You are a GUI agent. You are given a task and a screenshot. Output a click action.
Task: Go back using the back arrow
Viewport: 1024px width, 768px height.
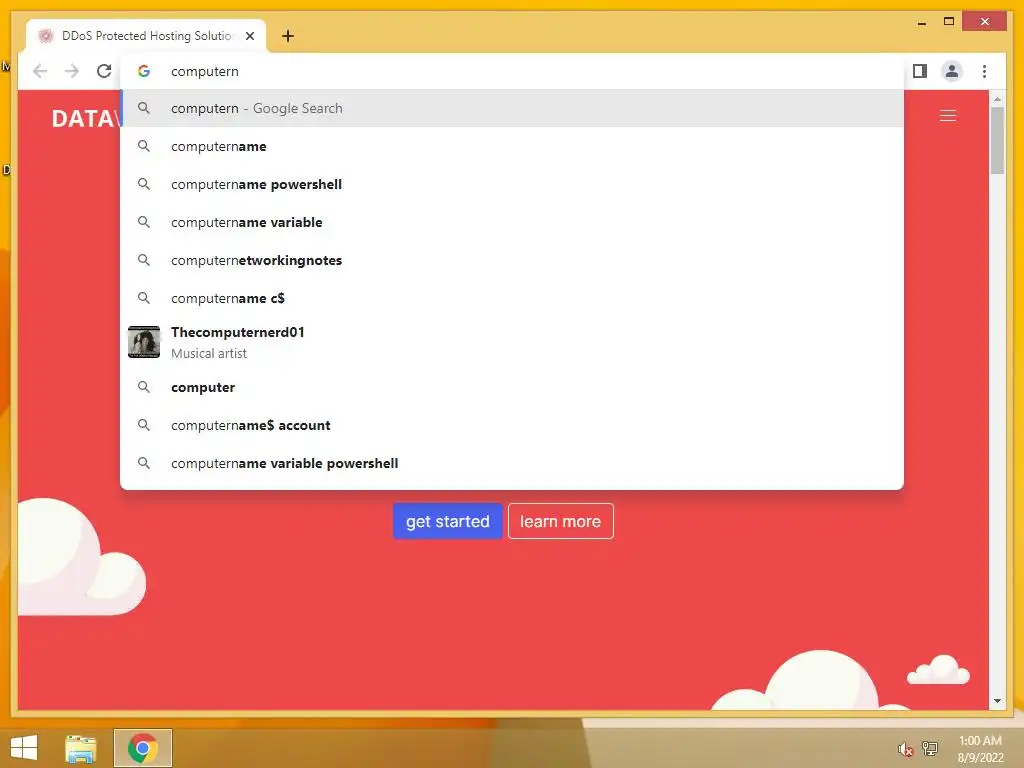tap(40, 71)
